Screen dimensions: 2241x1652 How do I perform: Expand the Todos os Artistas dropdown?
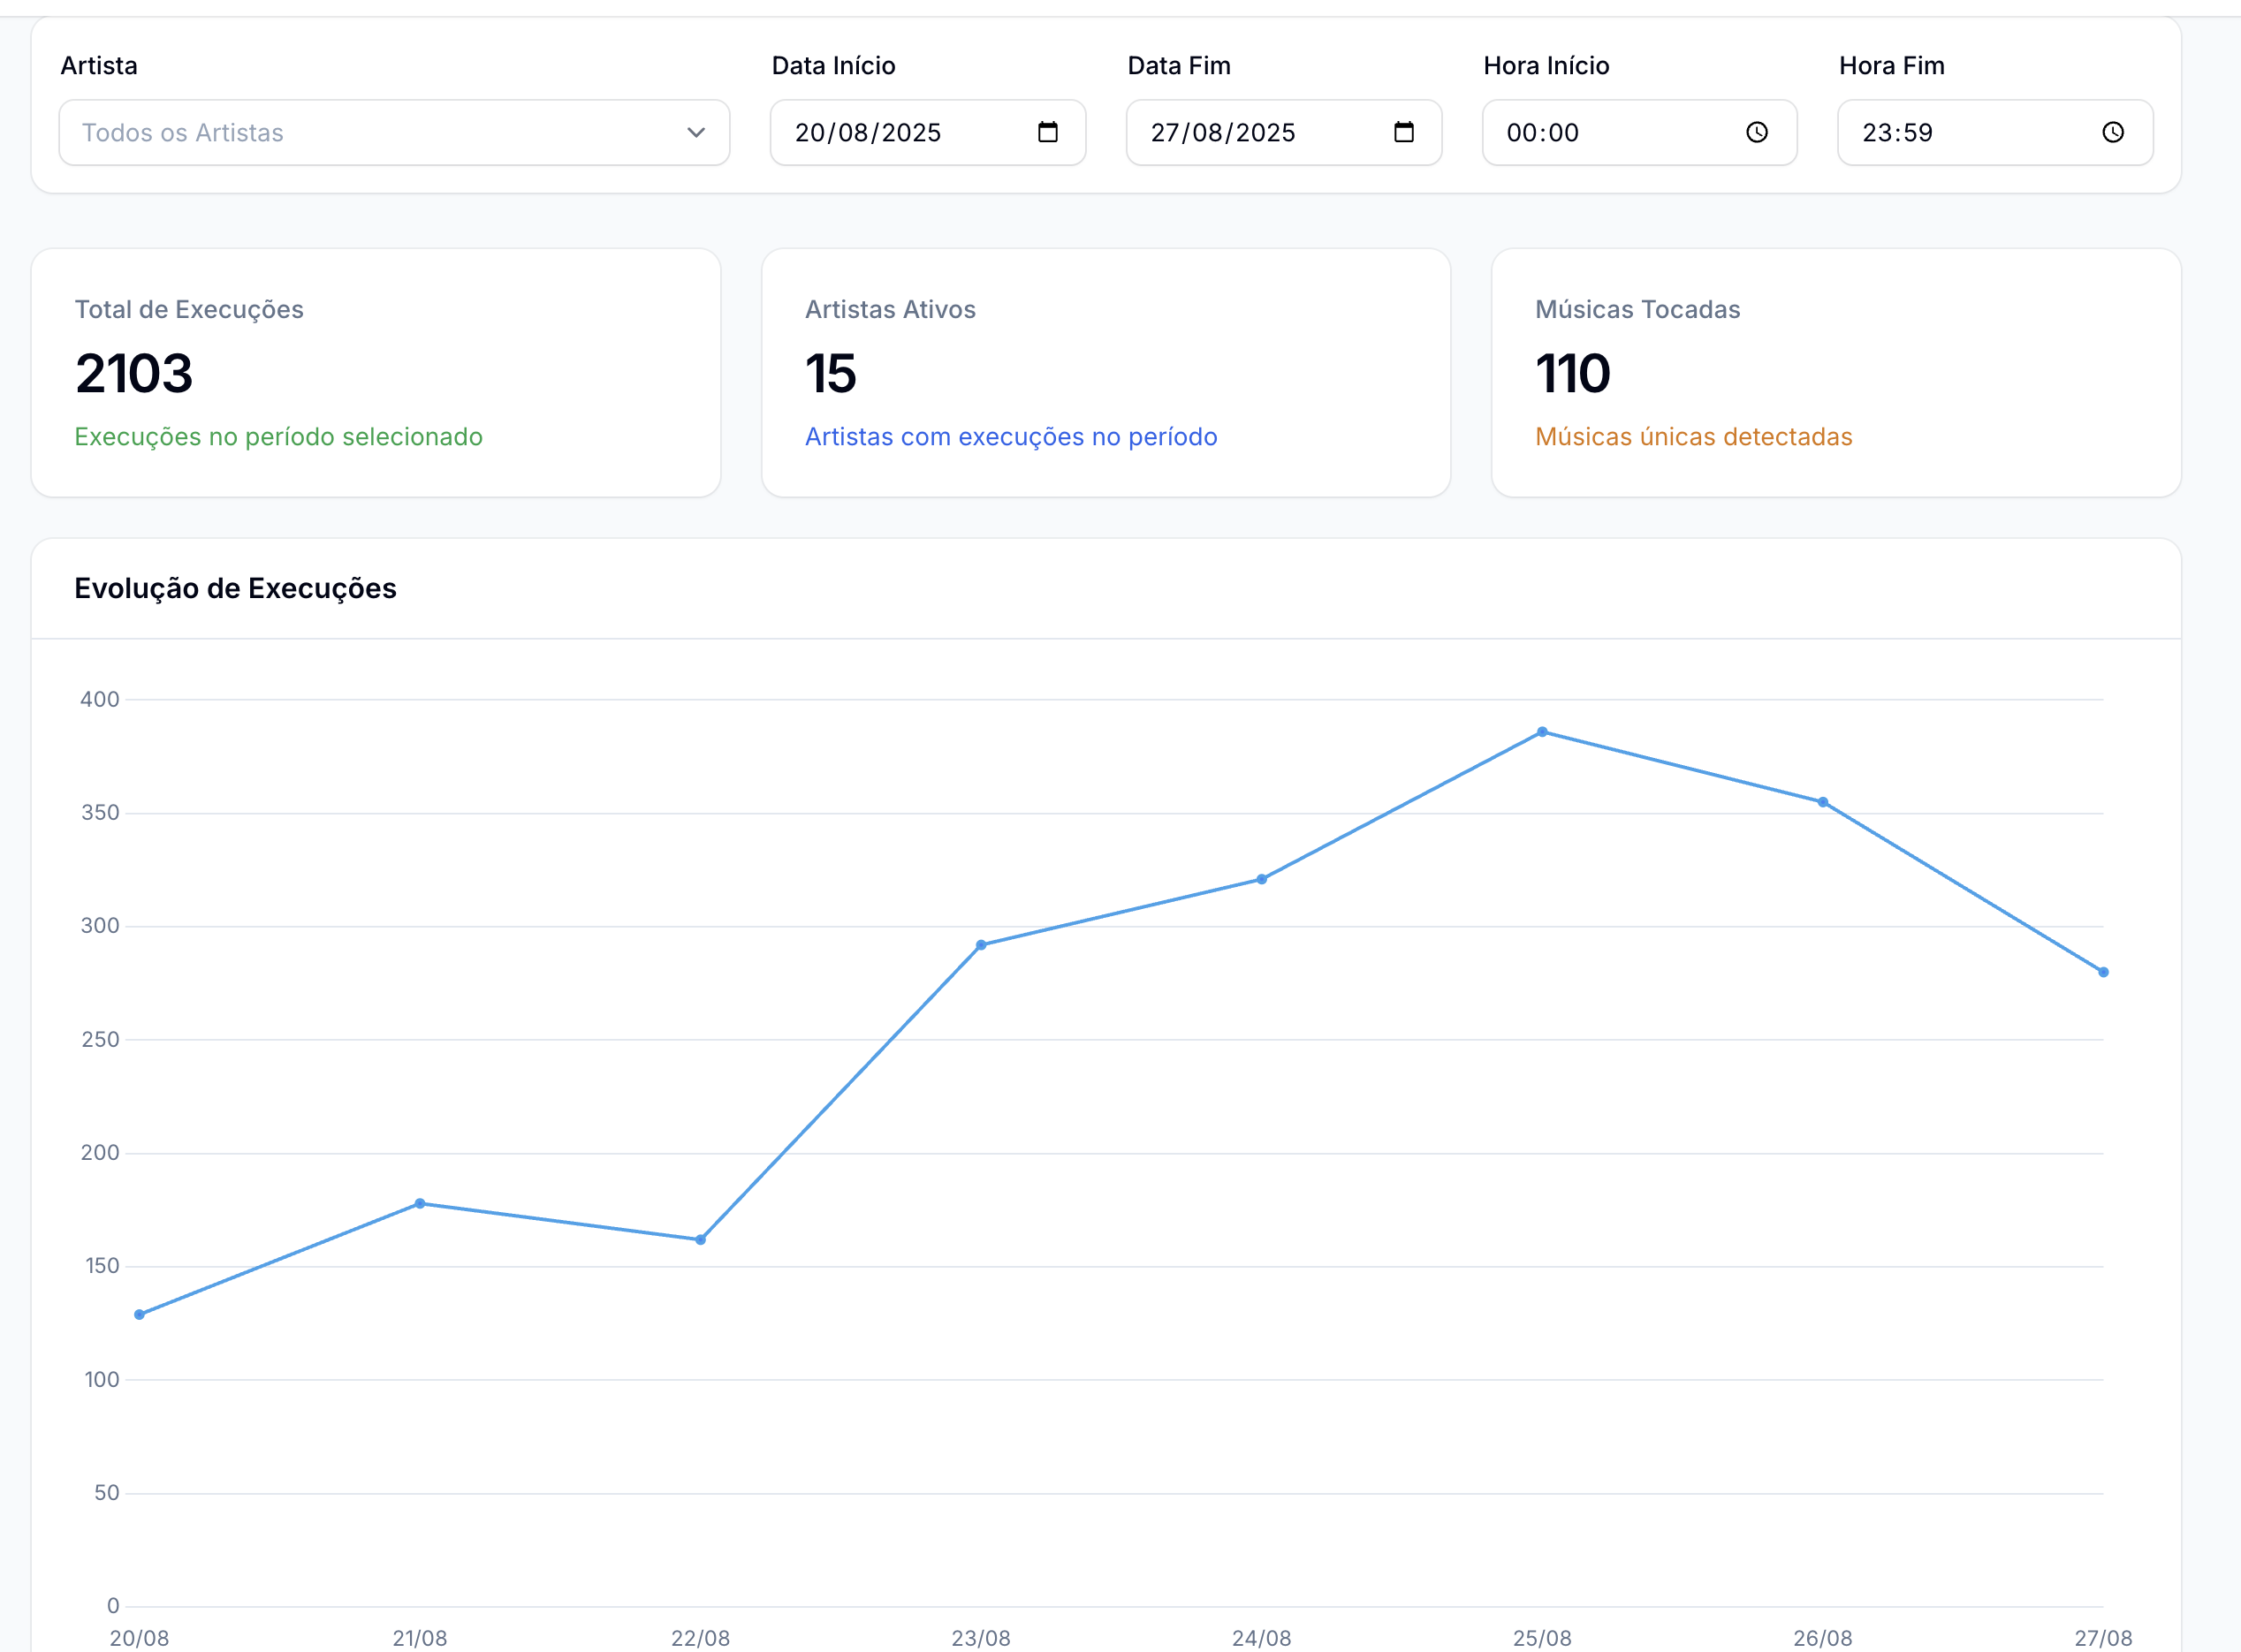click(x=393, y=132)
